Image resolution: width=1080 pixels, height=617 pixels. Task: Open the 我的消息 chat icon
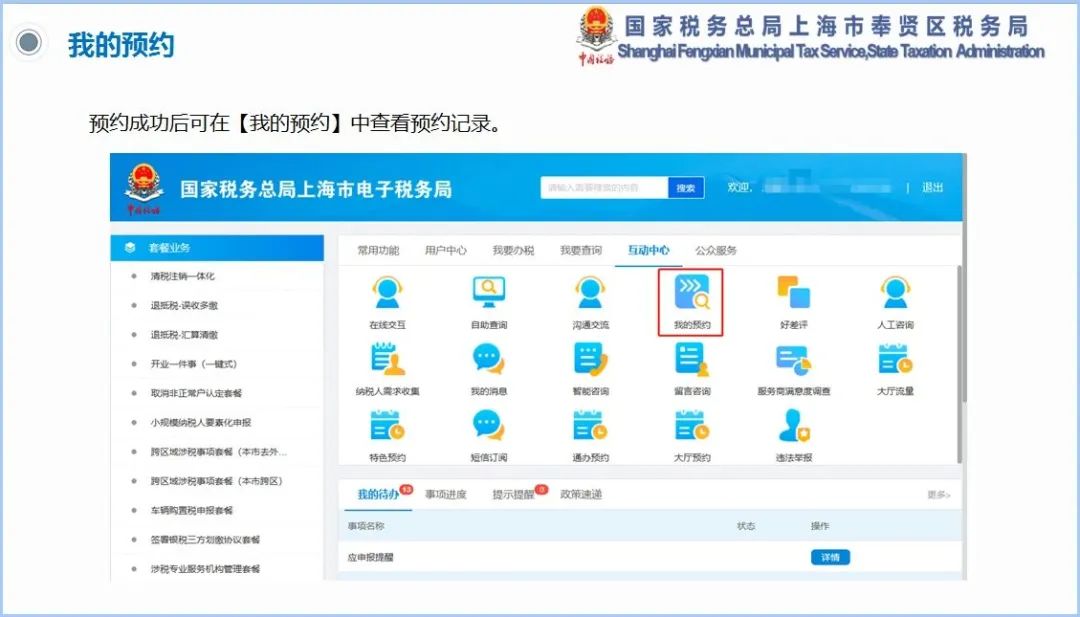(x=489, y=359)
